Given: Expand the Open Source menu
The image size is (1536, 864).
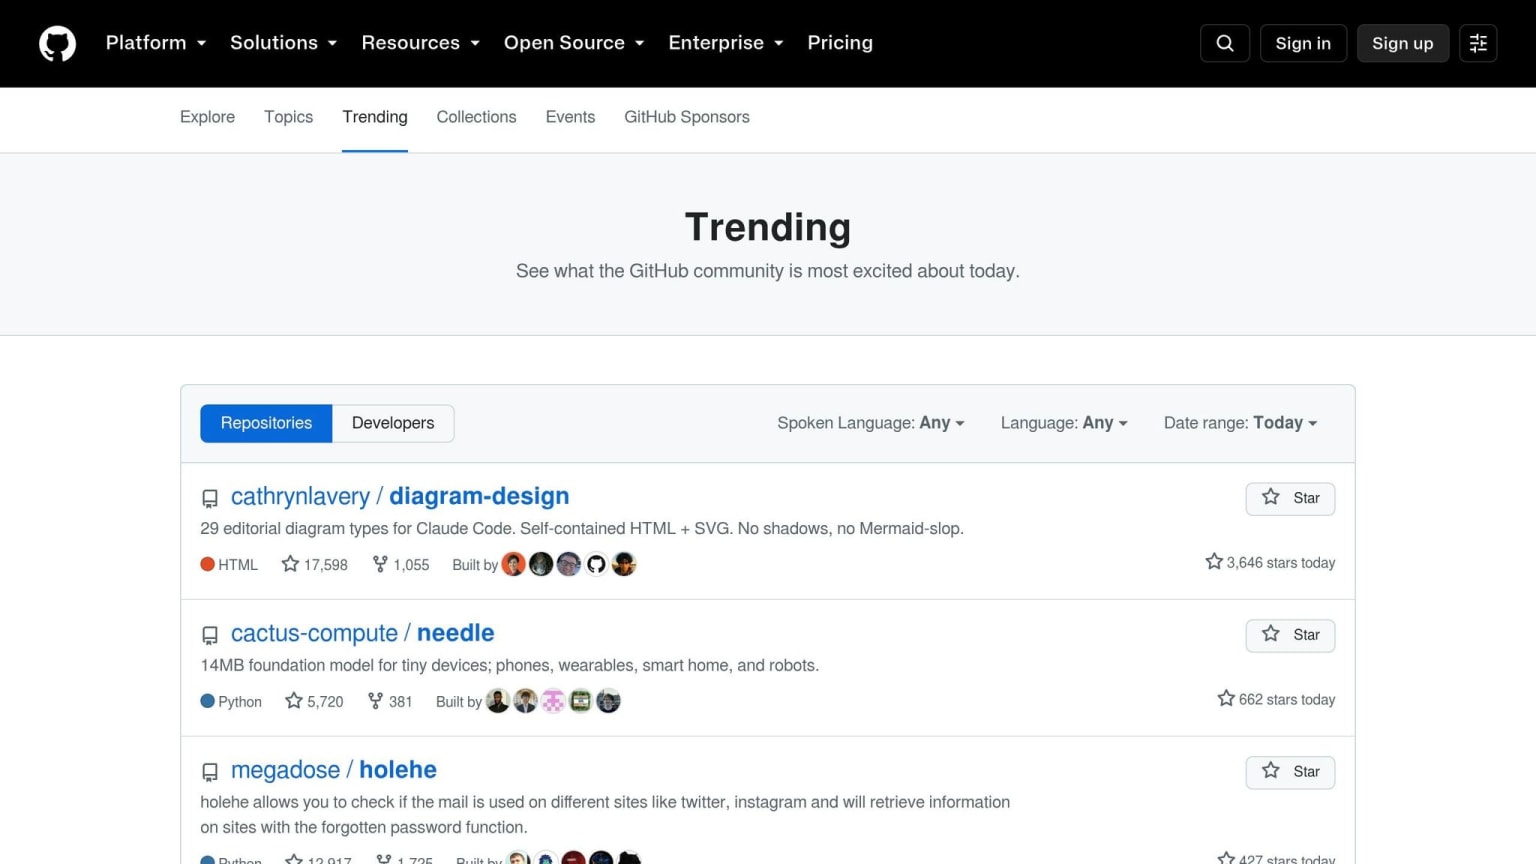Looking at the screenshot, I should tap(574, 43).
